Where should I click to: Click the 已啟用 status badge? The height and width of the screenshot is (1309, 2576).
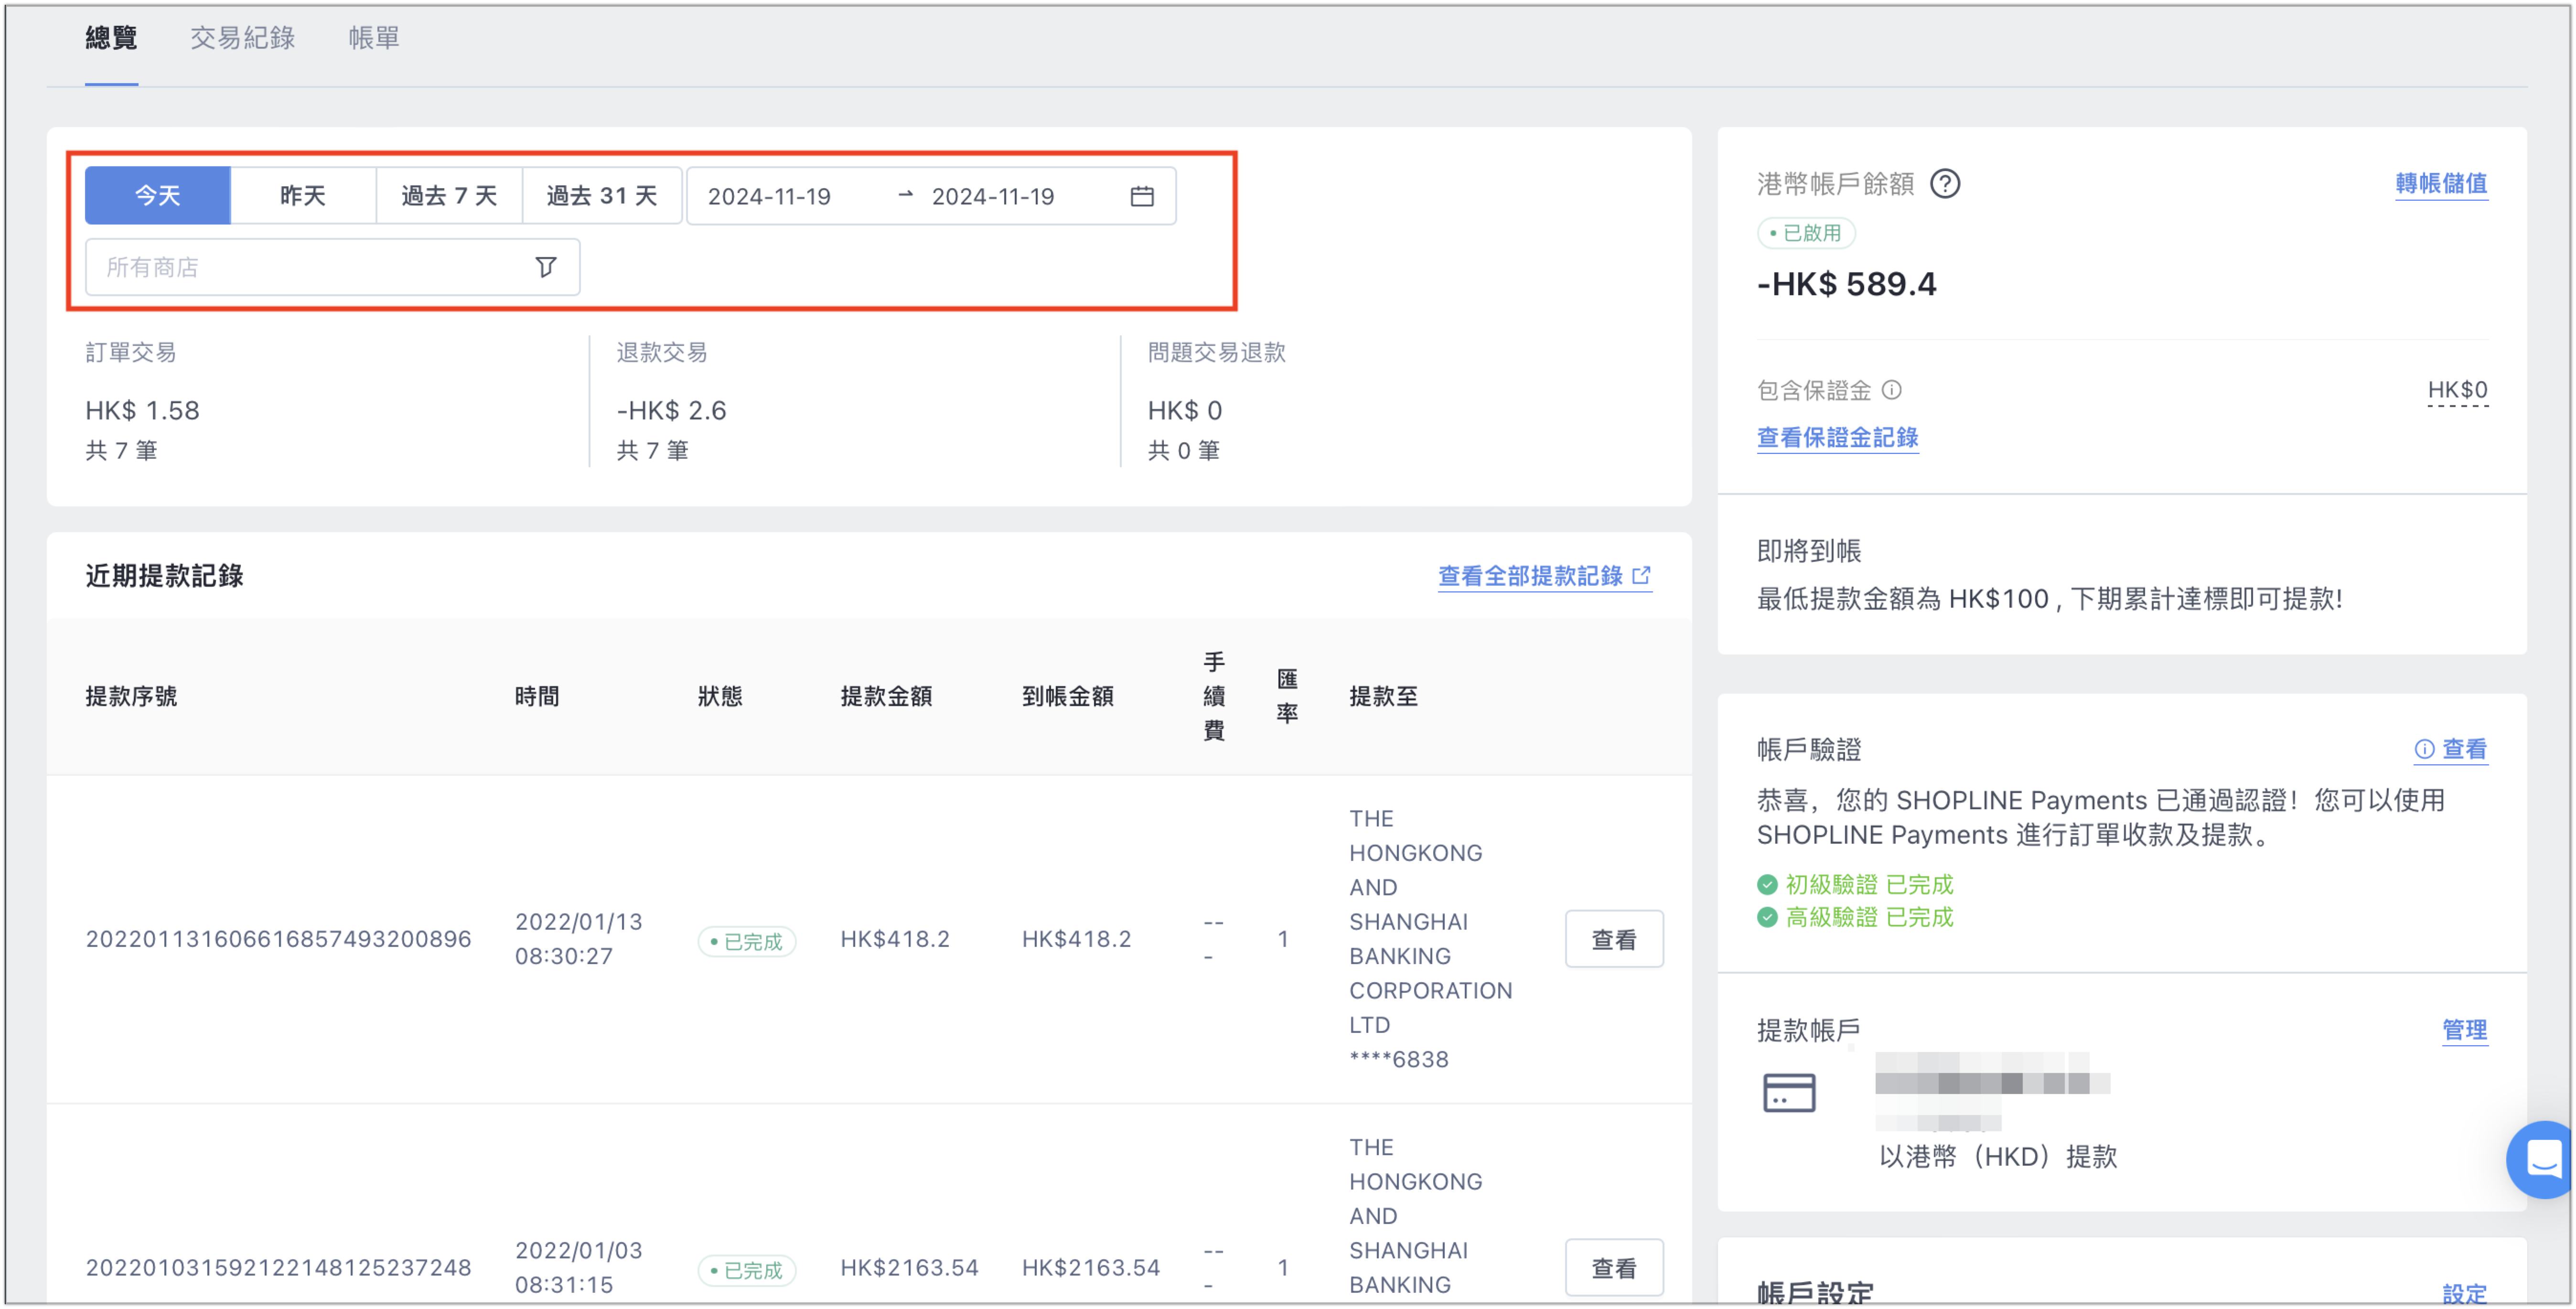1805,233
